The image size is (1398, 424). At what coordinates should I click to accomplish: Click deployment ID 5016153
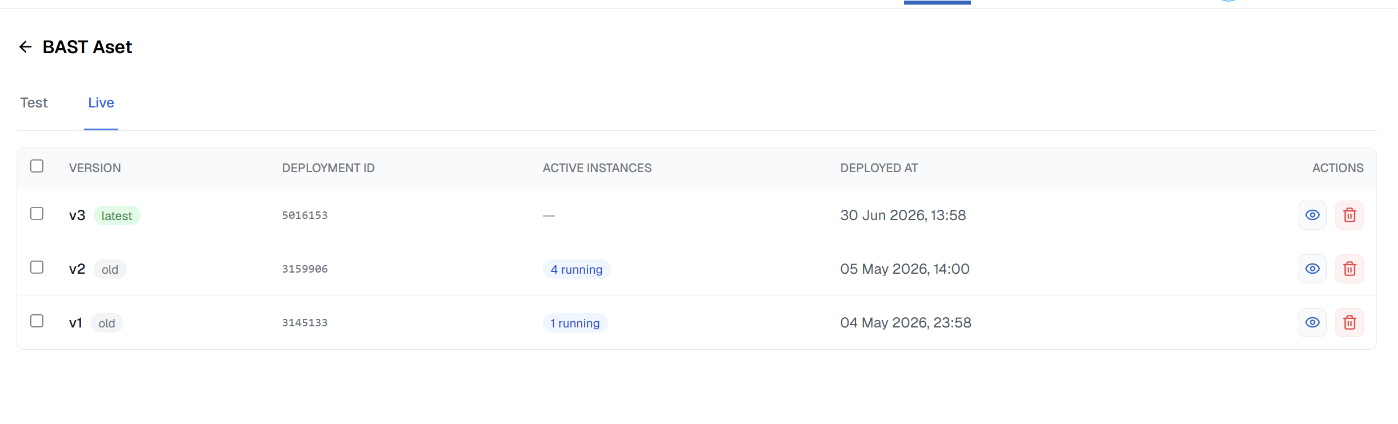305,215
